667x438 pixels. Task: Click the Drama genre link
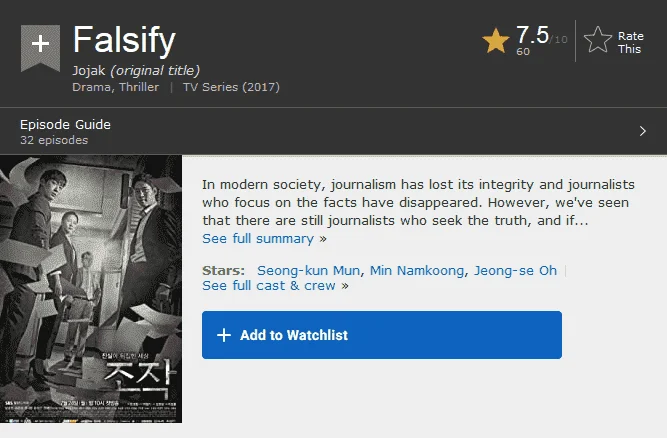point(91,87)
